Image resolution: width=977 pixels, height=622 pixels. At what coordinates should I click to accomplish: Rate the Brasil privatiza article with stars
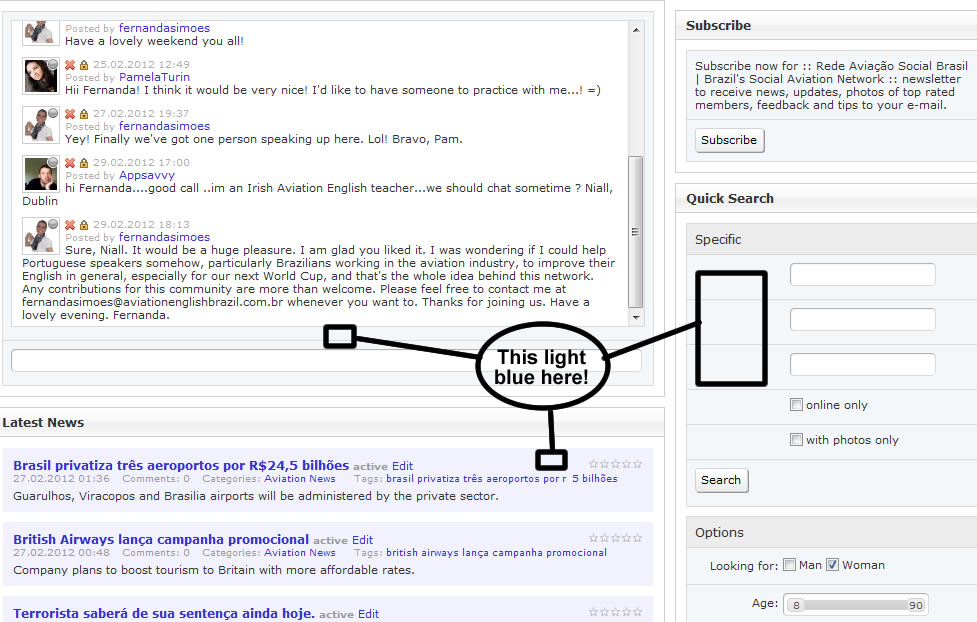(x=614, y=464)
